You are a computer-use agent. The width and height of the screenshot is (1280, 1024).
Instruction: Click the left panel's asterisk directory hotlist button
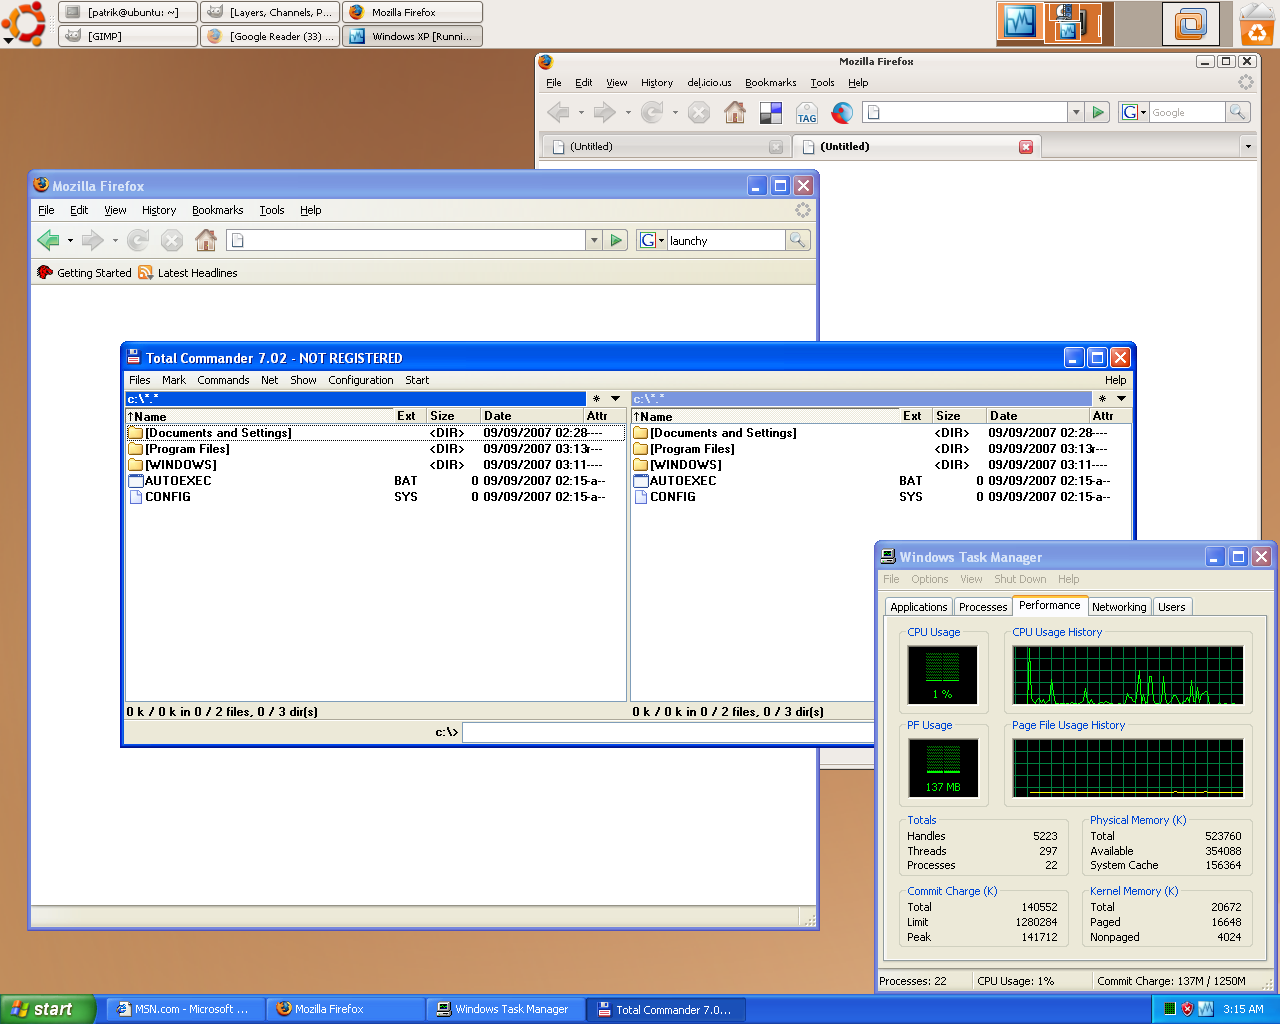click(x=597, y=399)
